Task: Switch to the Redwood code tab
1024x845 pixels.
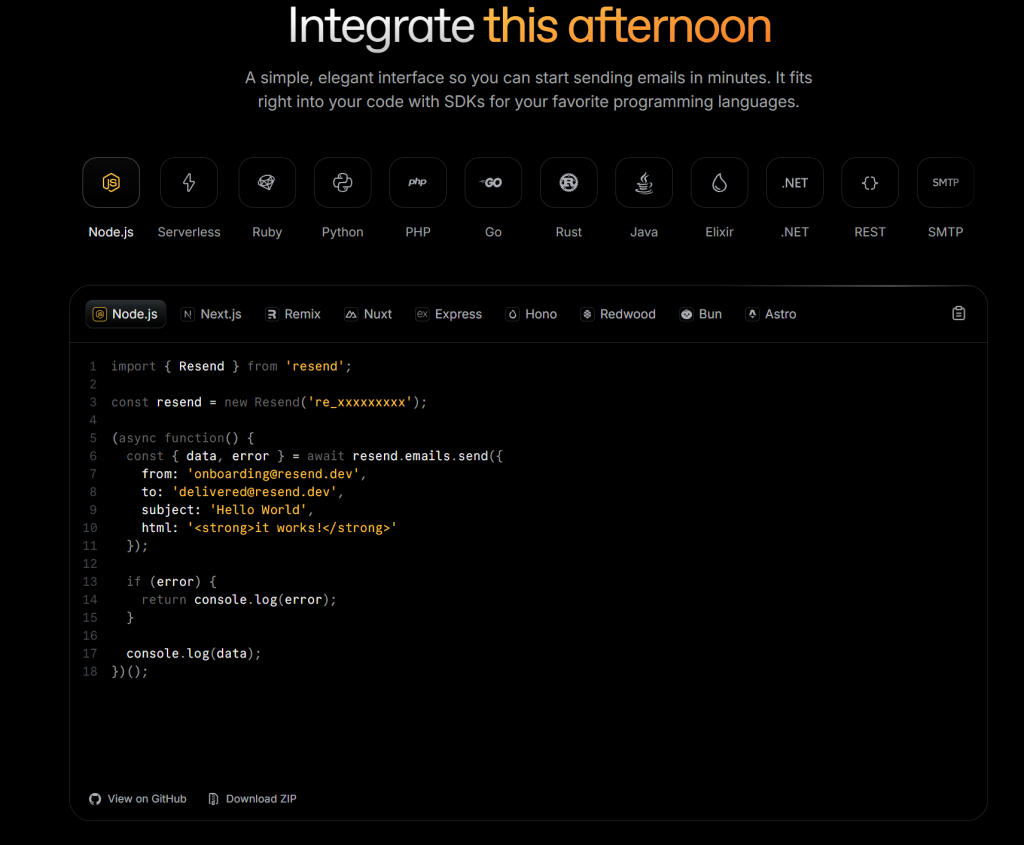Action: coord(618,314)
